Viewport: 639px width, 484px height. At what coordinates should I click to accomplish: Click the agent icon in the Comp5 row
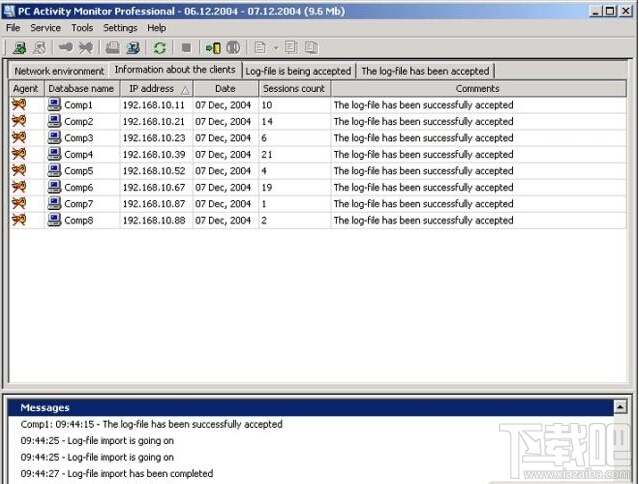[19, 170]
